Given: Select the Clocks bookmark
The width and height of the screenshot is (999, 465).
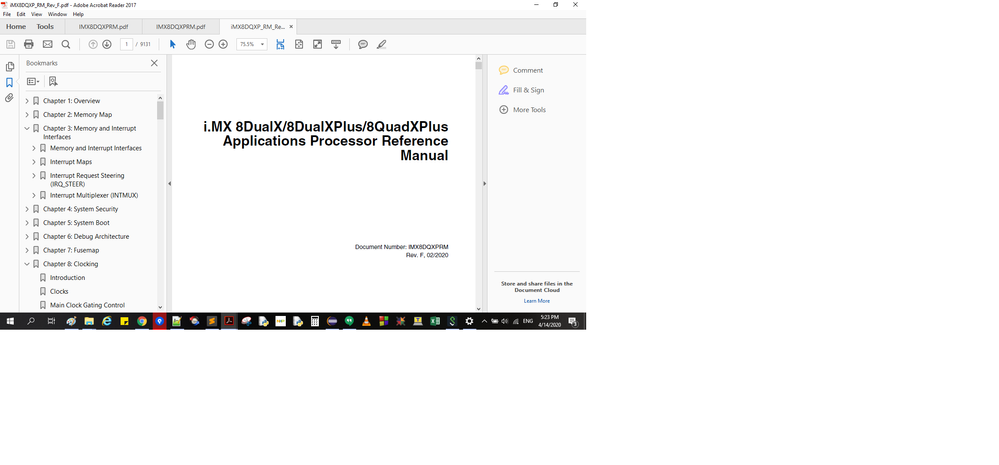Looking at the screenshot, I should 59,291.
